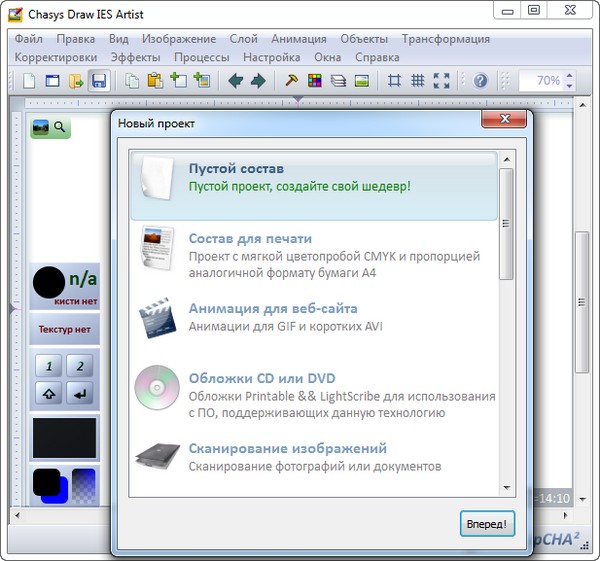Open the Трансформация menu

point(445,39)
